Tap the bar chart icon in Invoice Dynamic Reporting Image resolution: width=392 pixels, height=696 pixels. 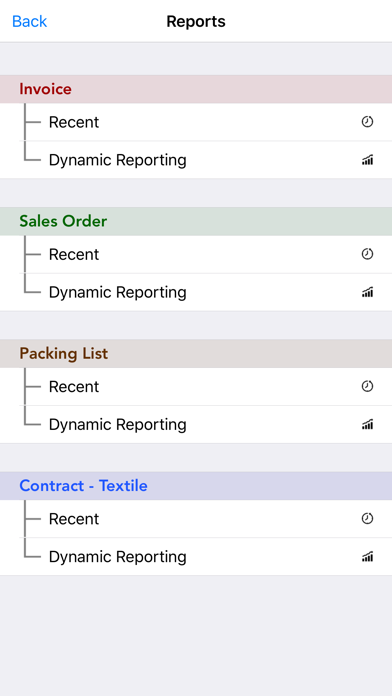(x=367, y=160)
